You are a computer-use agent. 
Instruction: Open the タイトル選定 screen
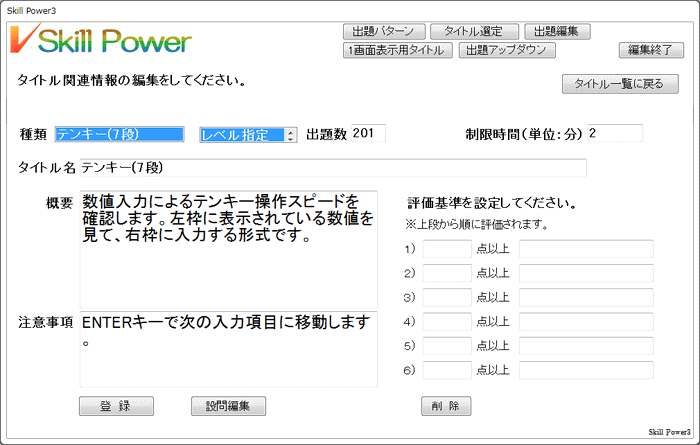(474, 32)
